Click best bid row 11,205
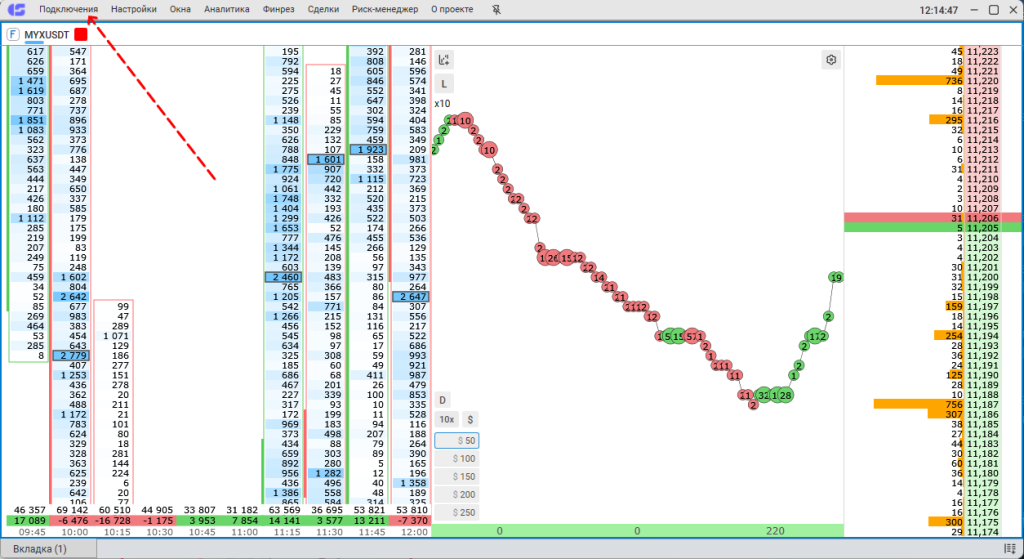This screenshot has height=559, width=1024. [934, 228]
